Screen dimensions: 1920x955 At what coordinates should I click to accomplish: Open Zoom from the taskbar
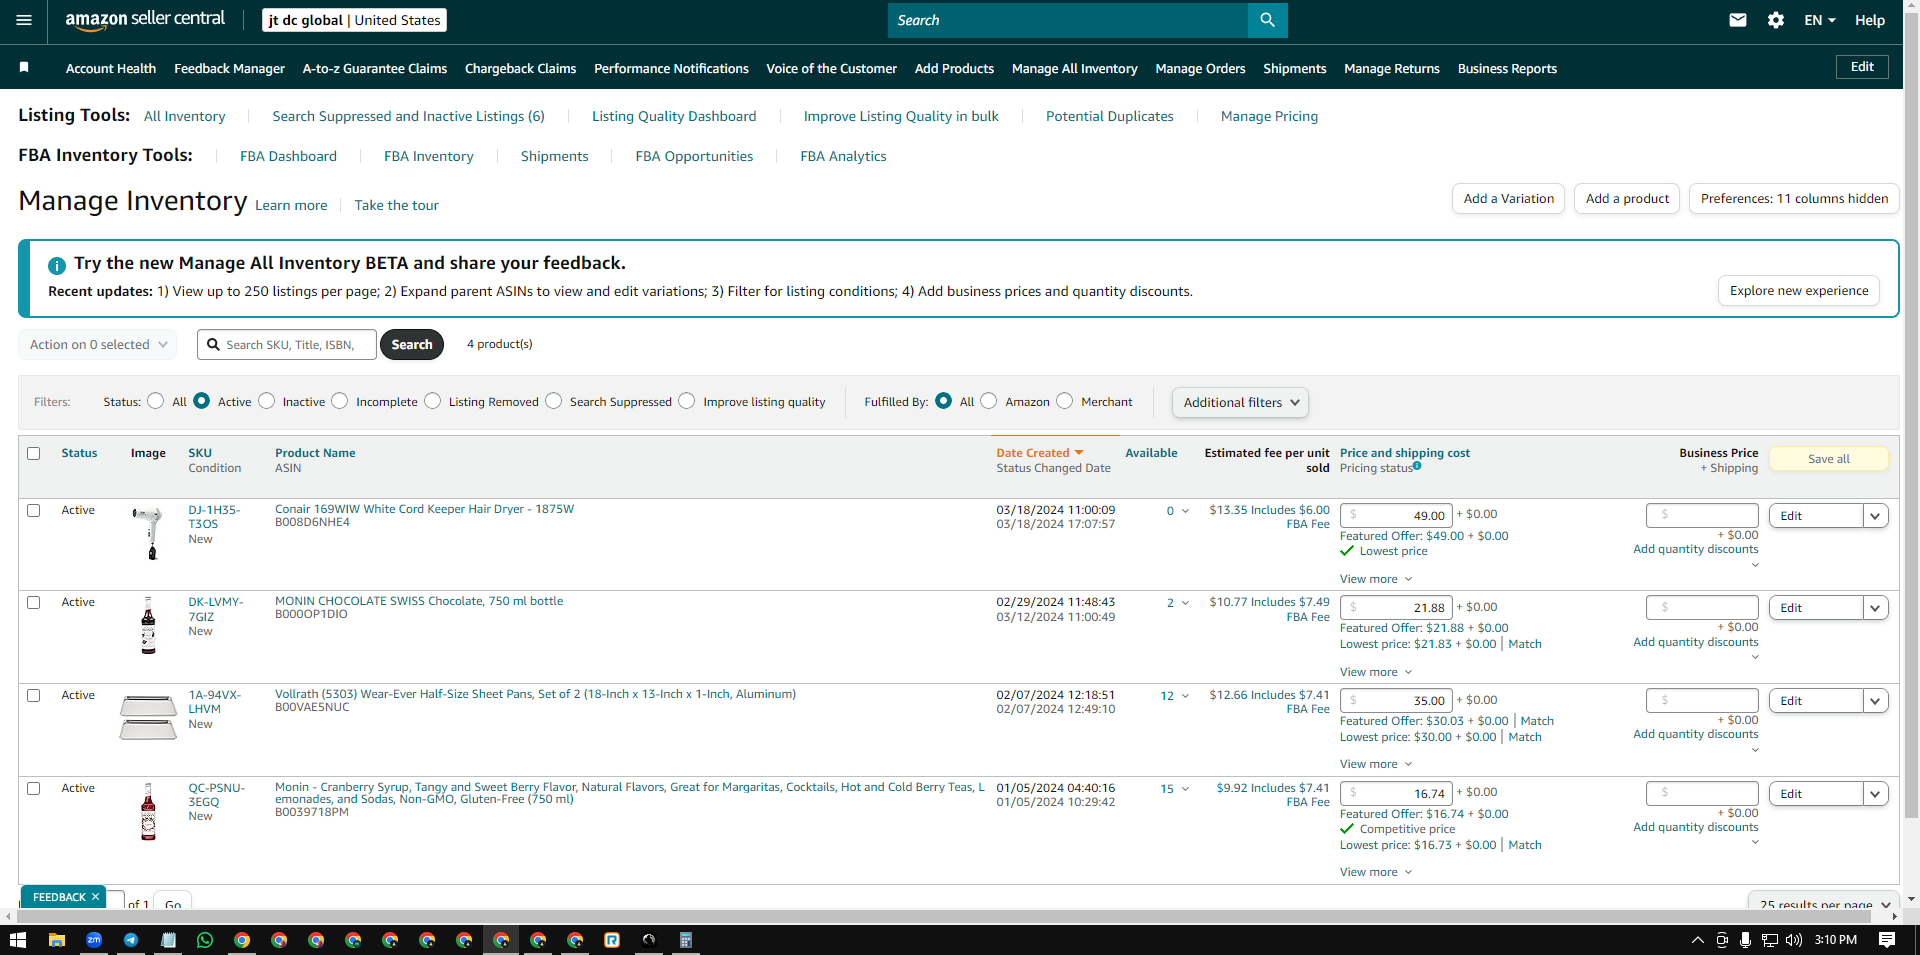[x=94, y=940]
